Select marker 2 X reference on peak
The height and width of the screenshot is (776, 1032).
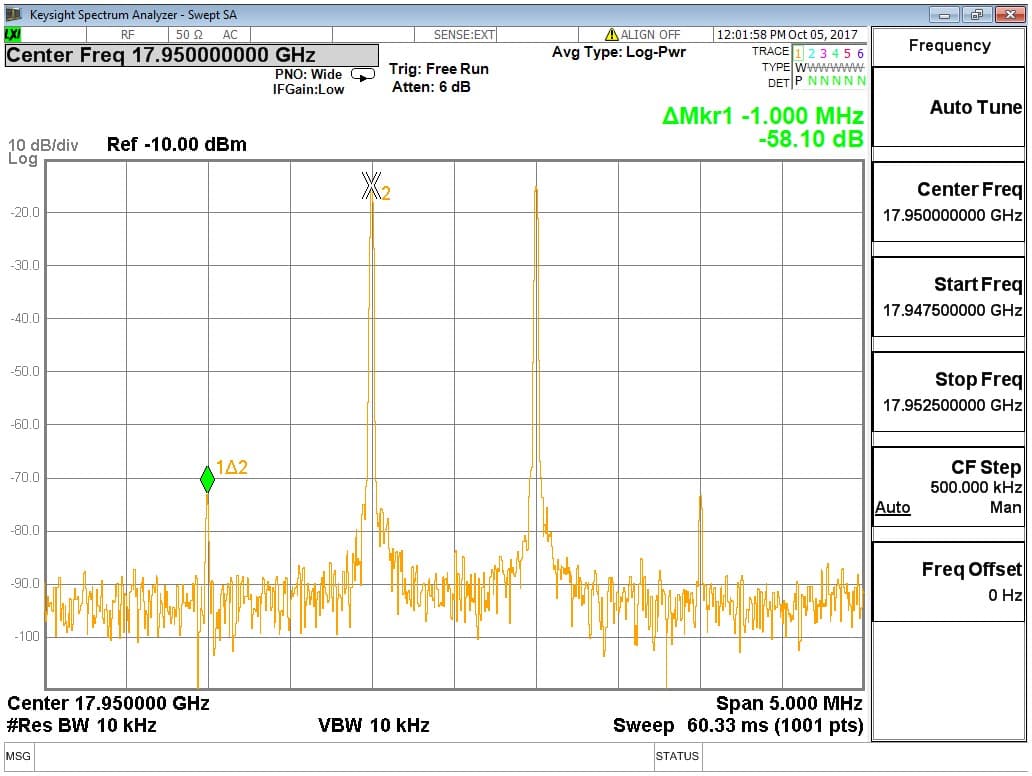[x=371, y=186]
